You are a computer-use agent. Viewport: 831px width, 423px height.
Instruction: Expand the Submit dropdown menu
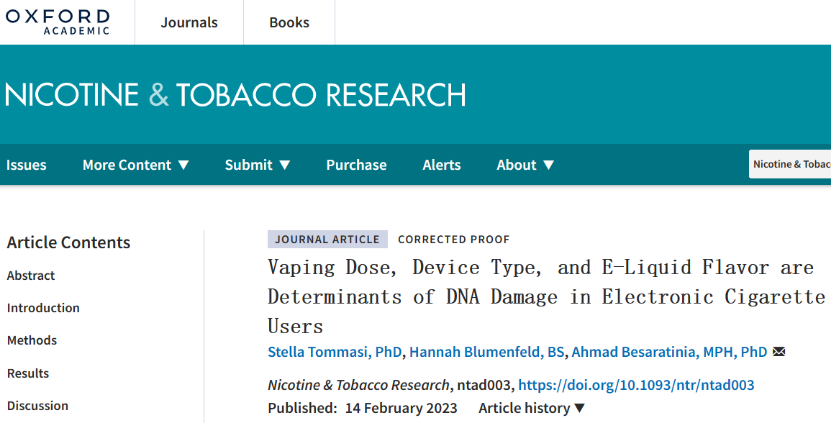point(257,165)
